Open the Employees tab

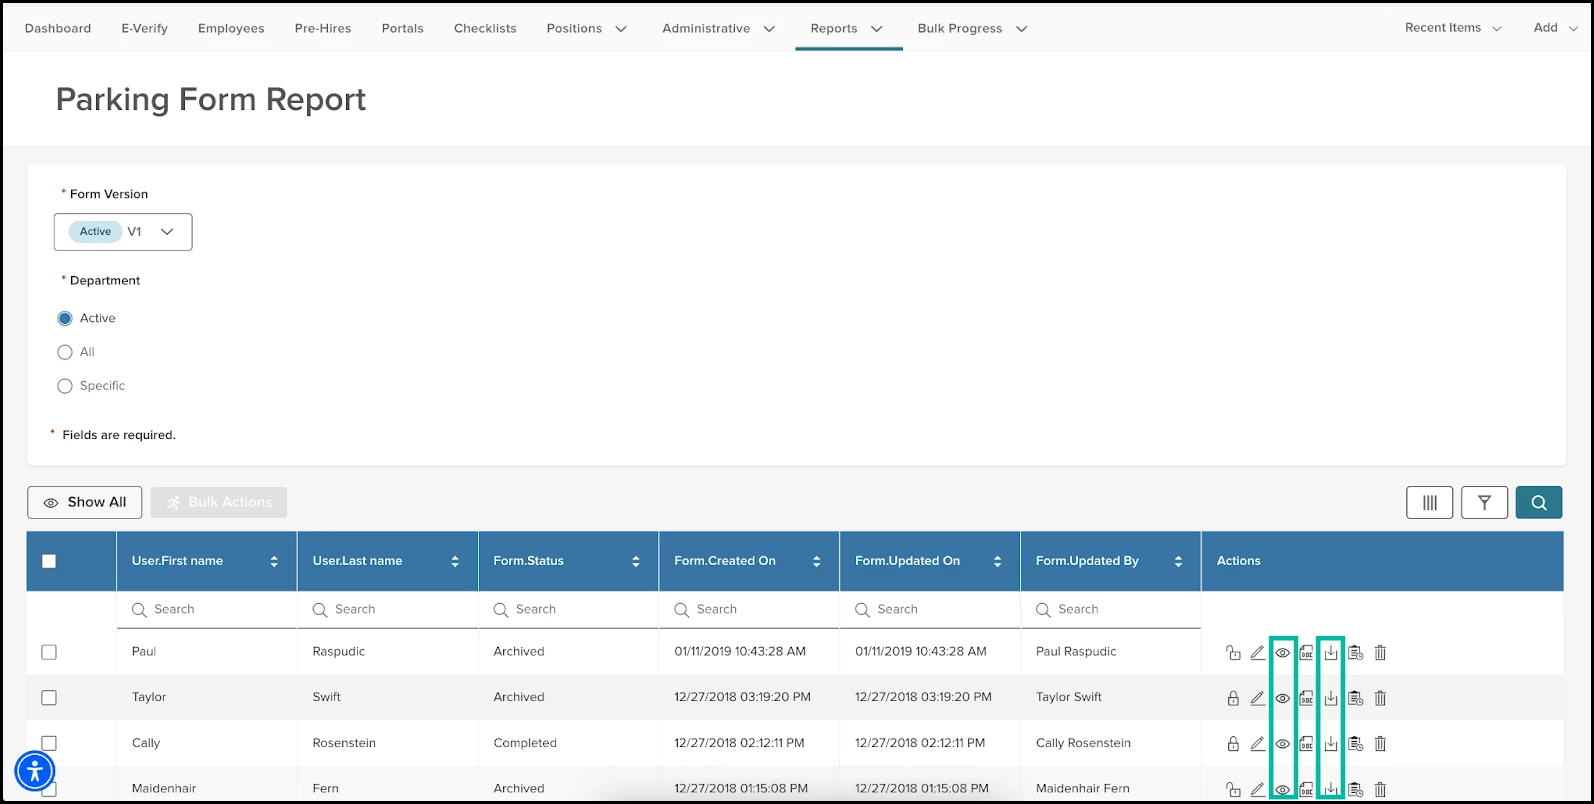[231, 28]
